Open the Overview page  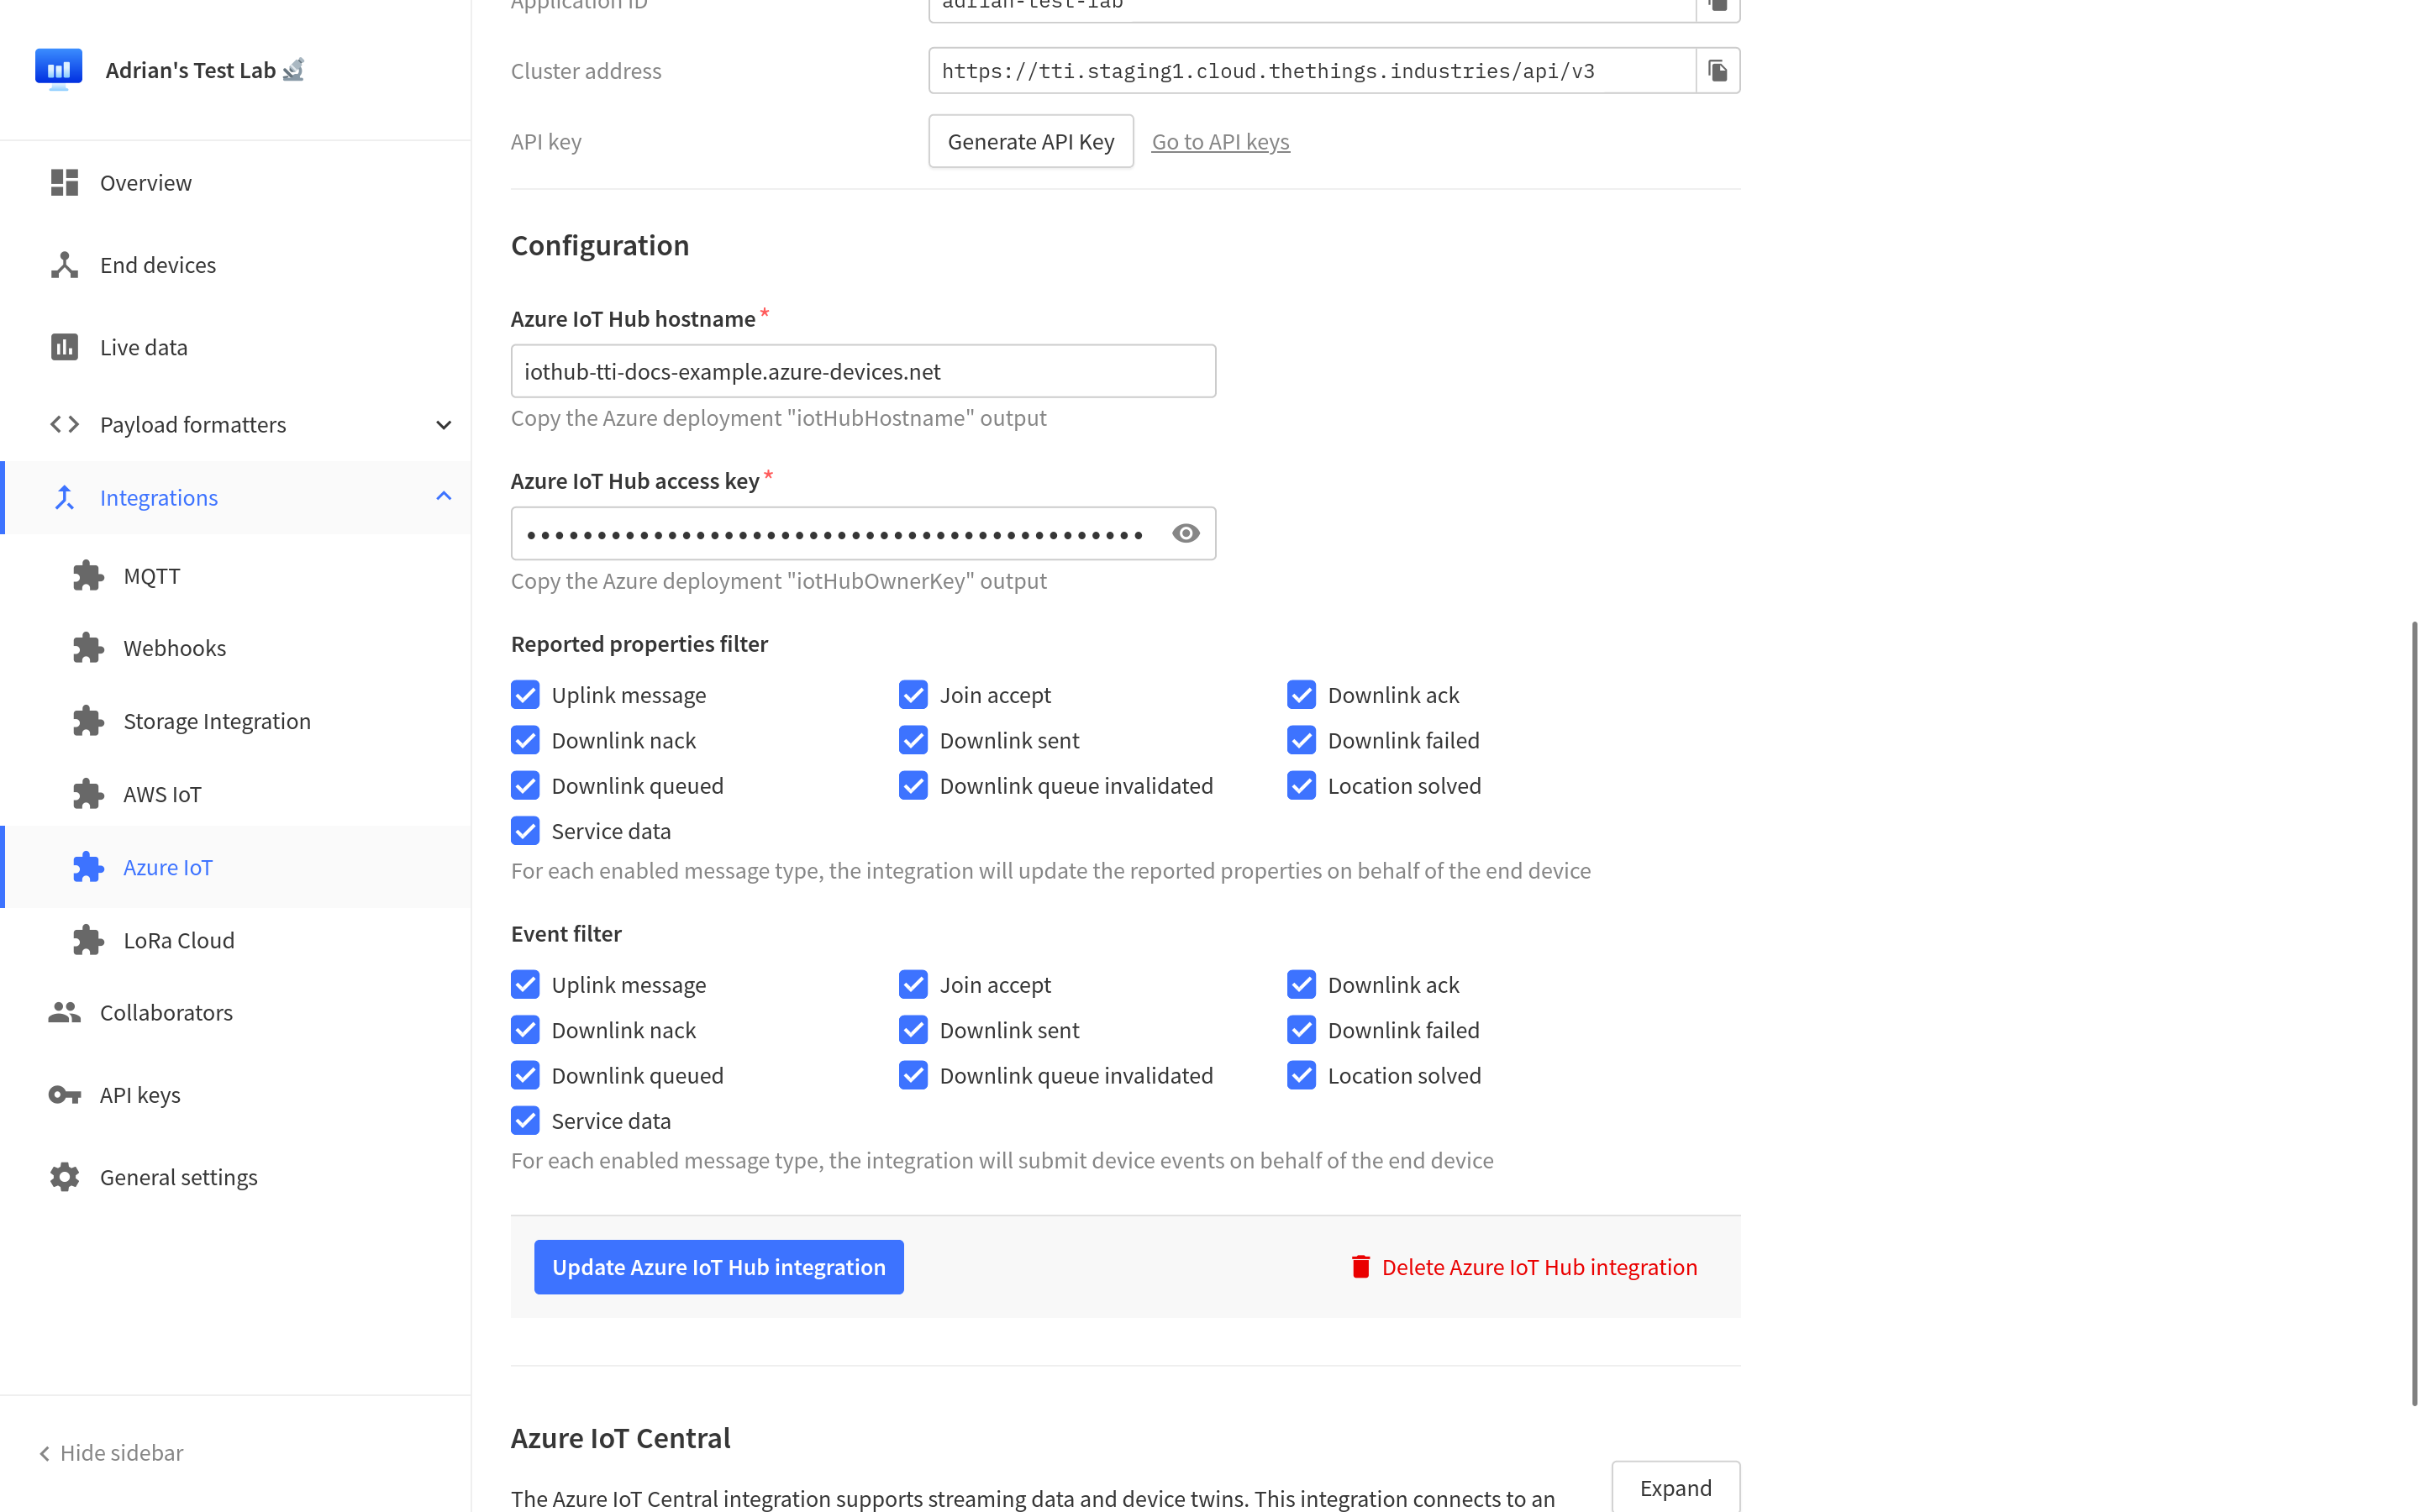pyautogui.click(x=146, y=182)
